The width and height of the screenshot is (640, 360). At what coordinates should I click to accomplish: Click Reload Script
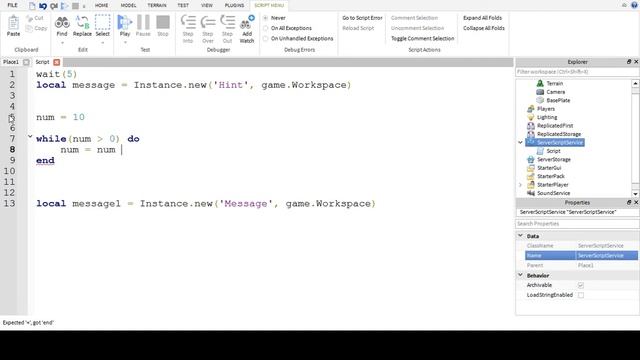(358, 28)
